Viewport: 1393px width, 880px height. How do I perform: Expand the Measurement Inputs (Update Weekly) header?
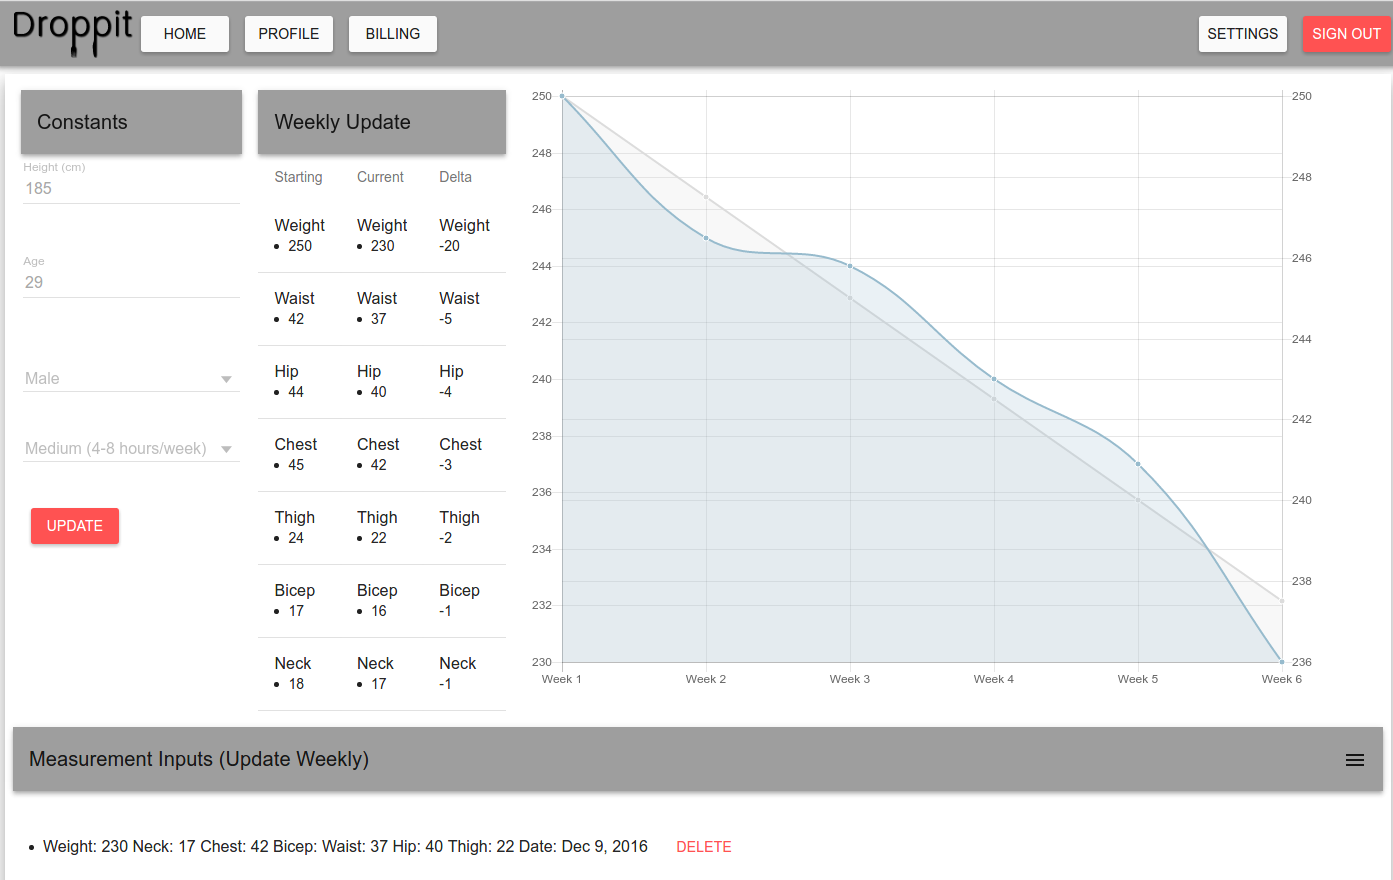698,759
